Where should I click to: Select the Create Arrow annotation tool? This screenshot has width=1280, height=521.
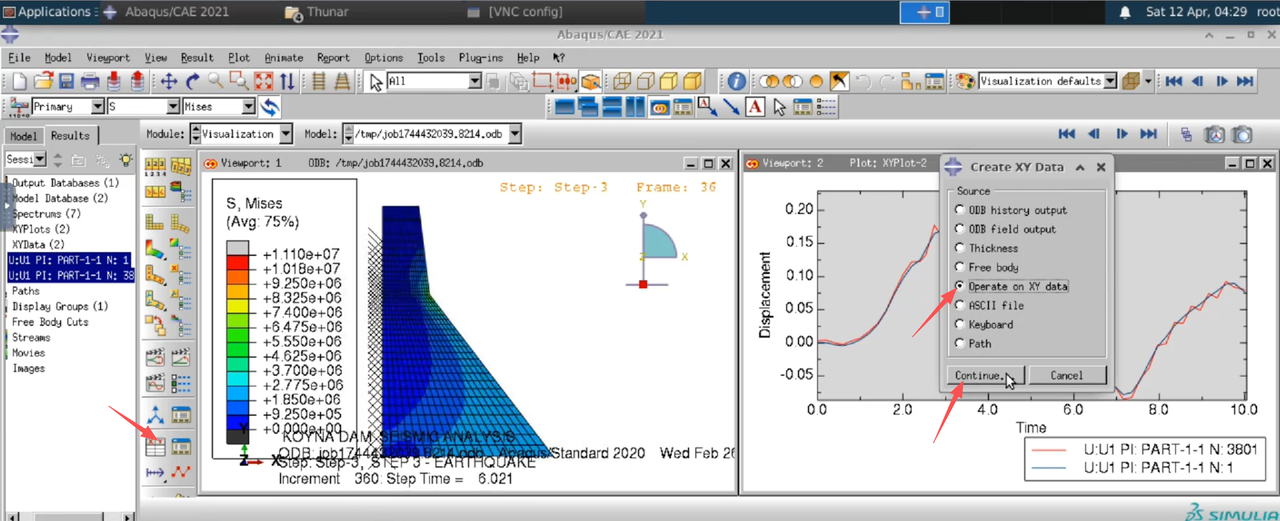[x=730, y=106]
